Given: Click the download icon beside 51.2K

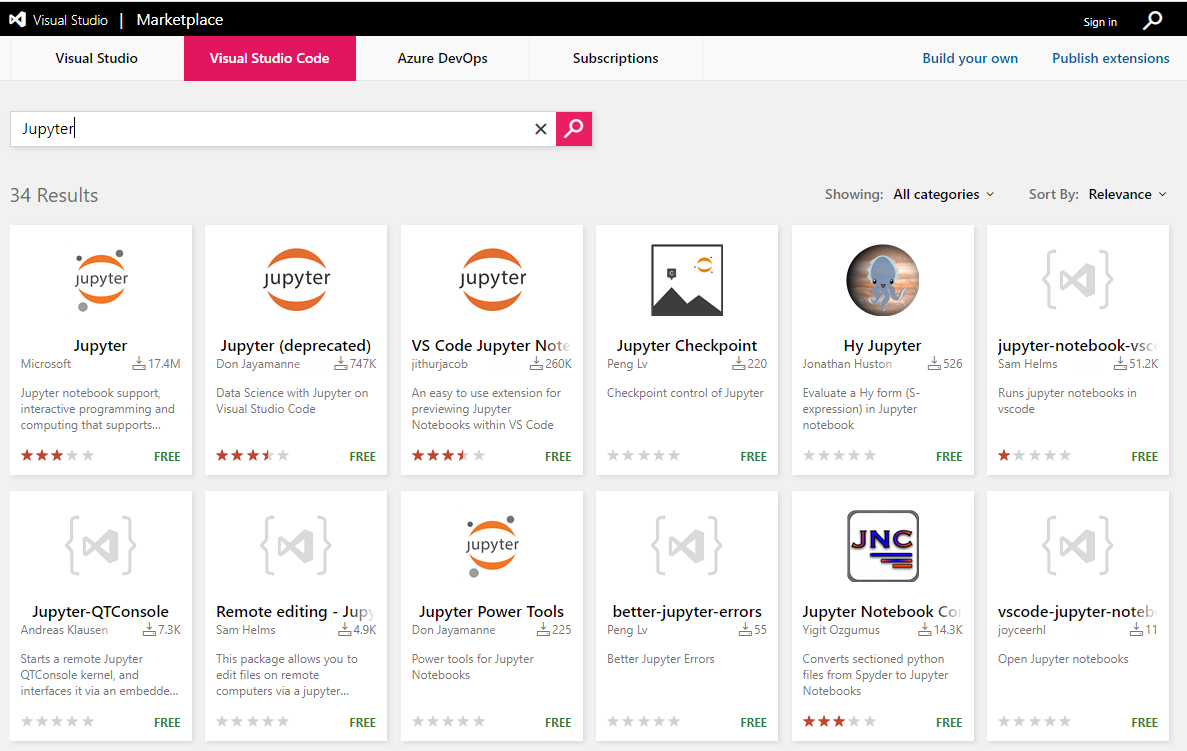Looking at the screenshot, I should [1120, 364].
